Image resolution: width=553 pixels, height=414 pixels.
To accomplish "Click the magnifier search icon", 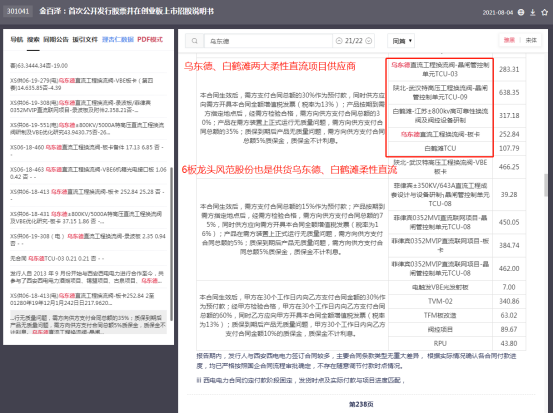I will (194, 41).
